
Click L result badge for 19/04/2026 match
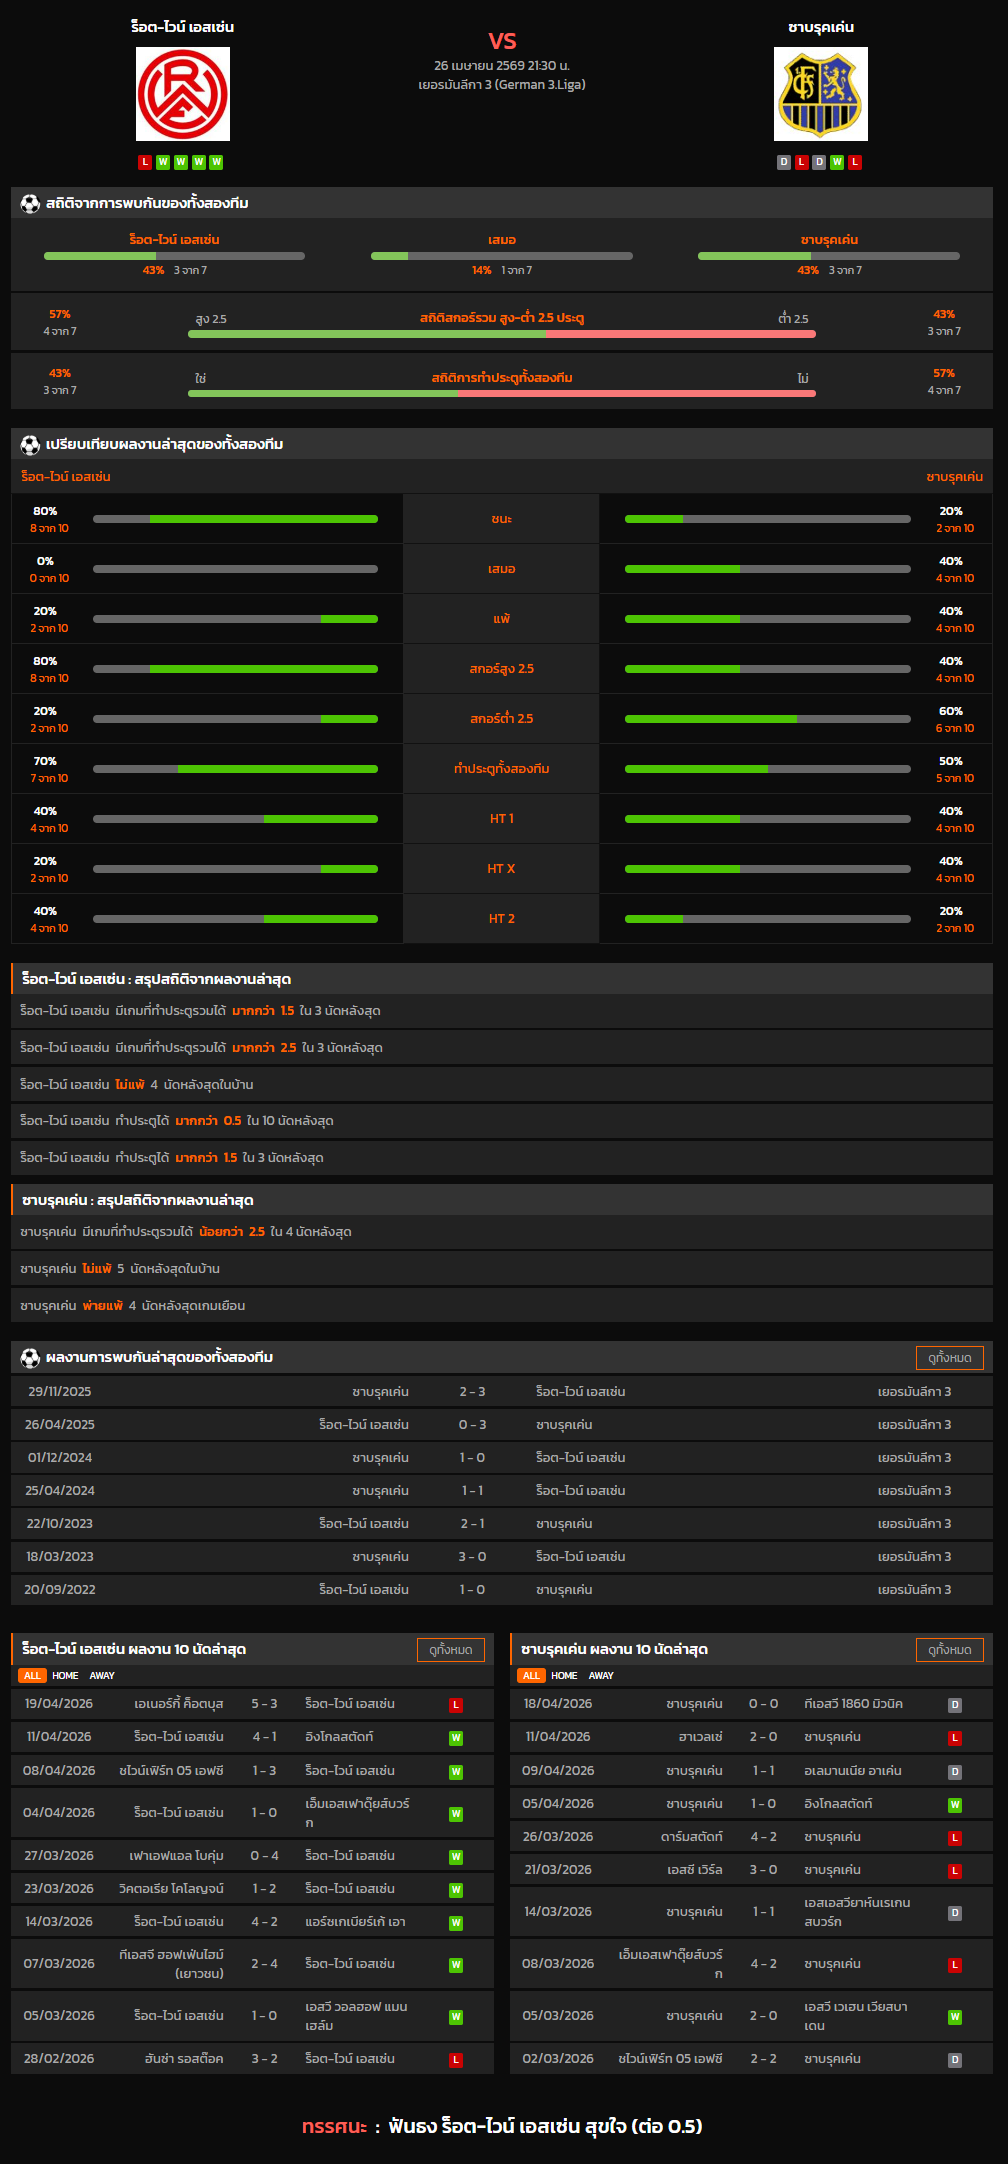point(456,1705)
